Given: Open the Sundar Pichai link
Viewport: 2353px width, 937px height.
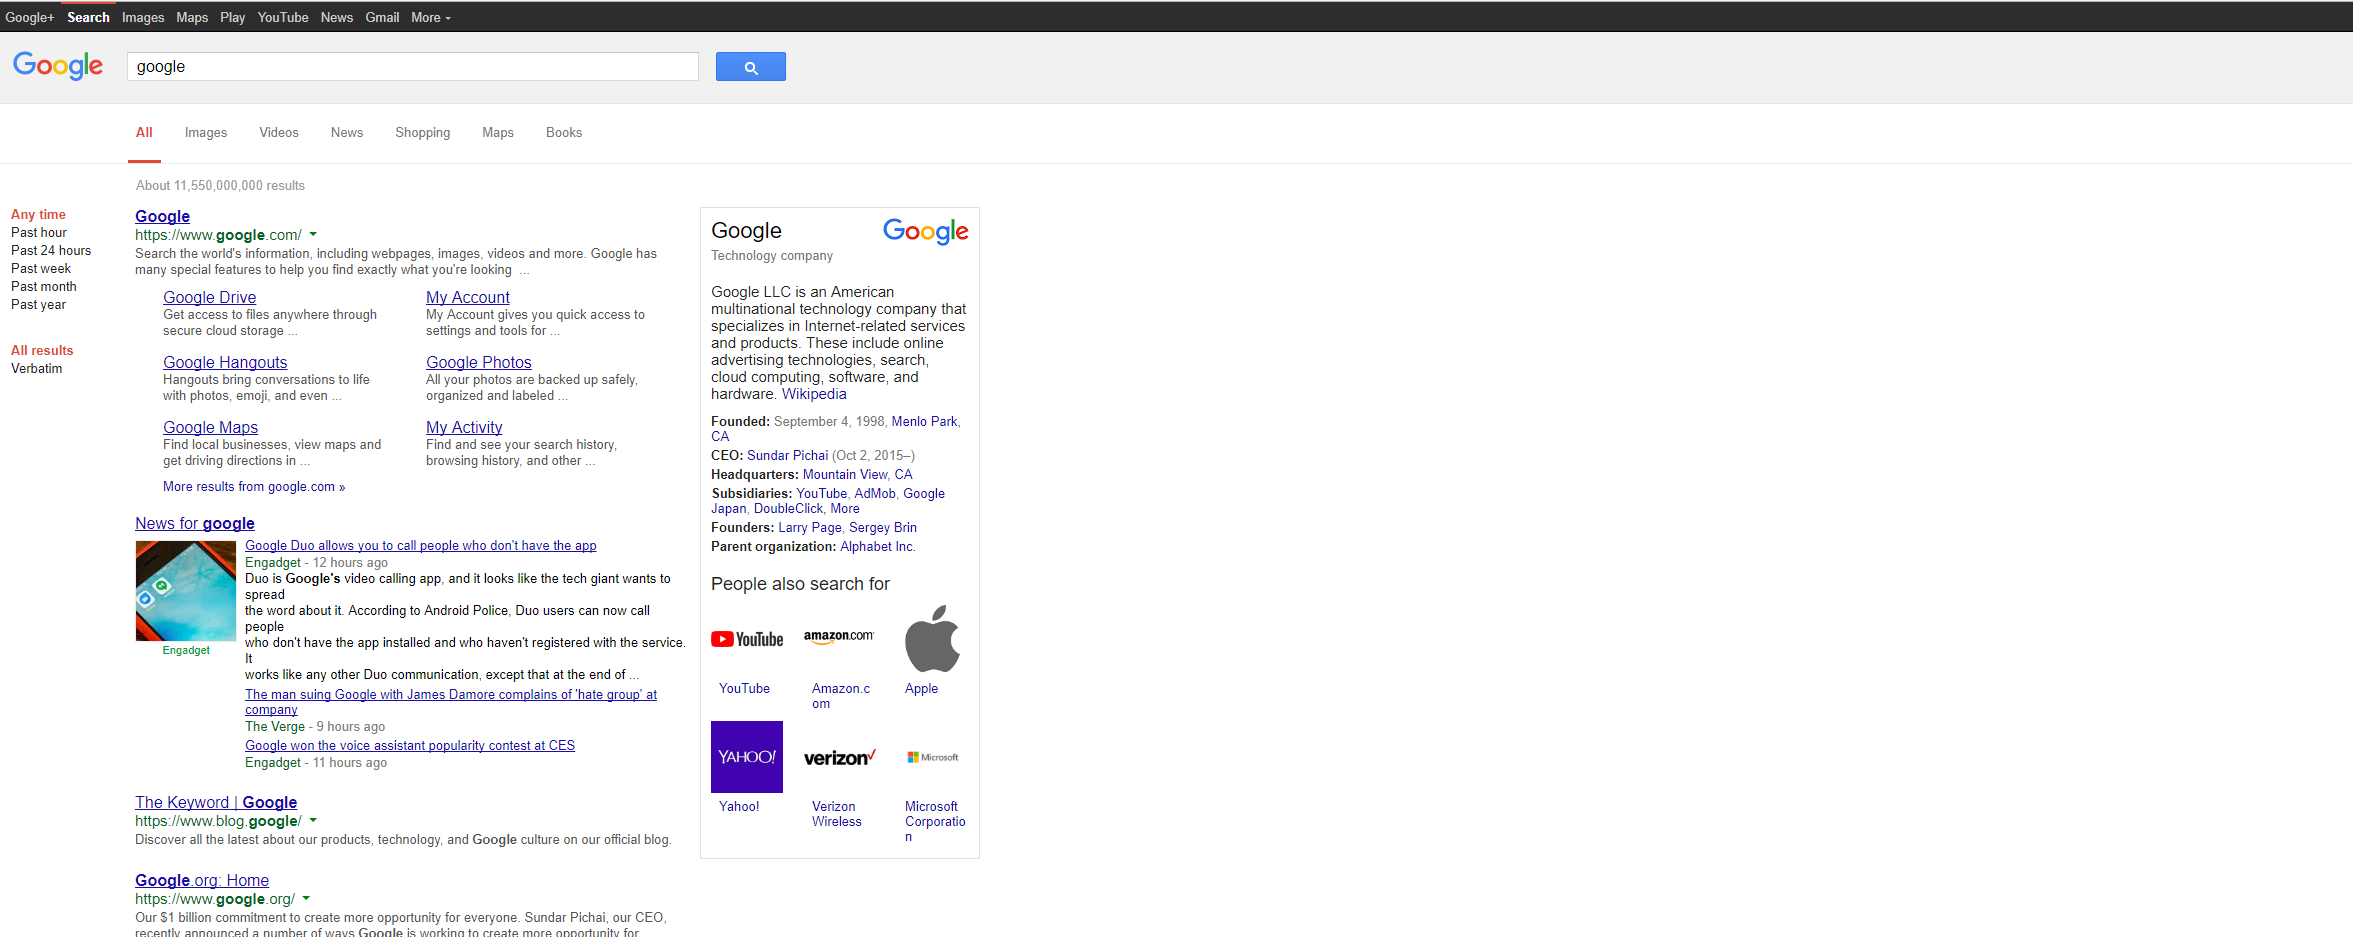Looking at the screenshot, I should [x=787, y=455].
